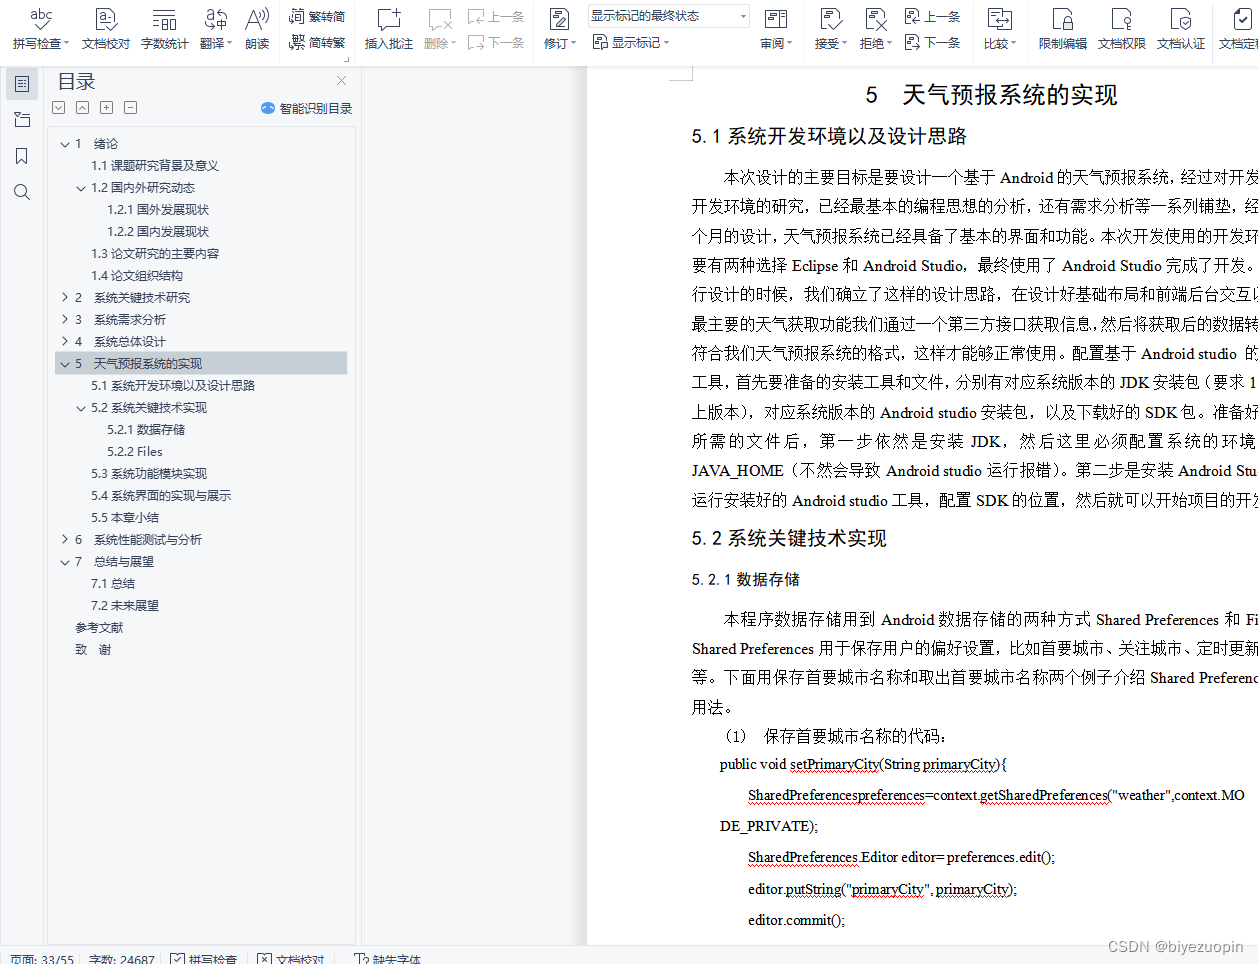1258x964 pixels.
Task: Close the 目录 navigation panel
Action: pyautogui.click(x=341, y=80)
